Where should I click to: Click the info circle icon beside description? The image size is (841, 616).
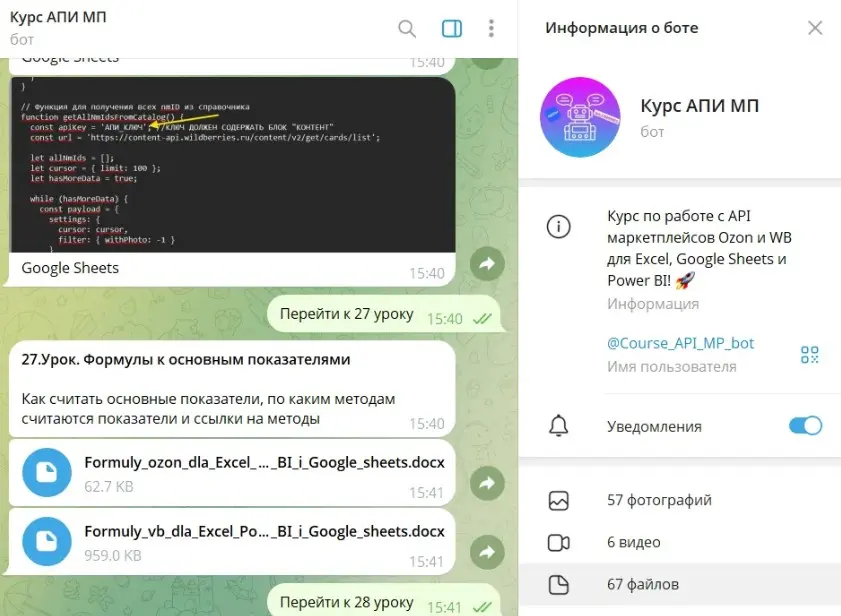[x=558, y=226]
